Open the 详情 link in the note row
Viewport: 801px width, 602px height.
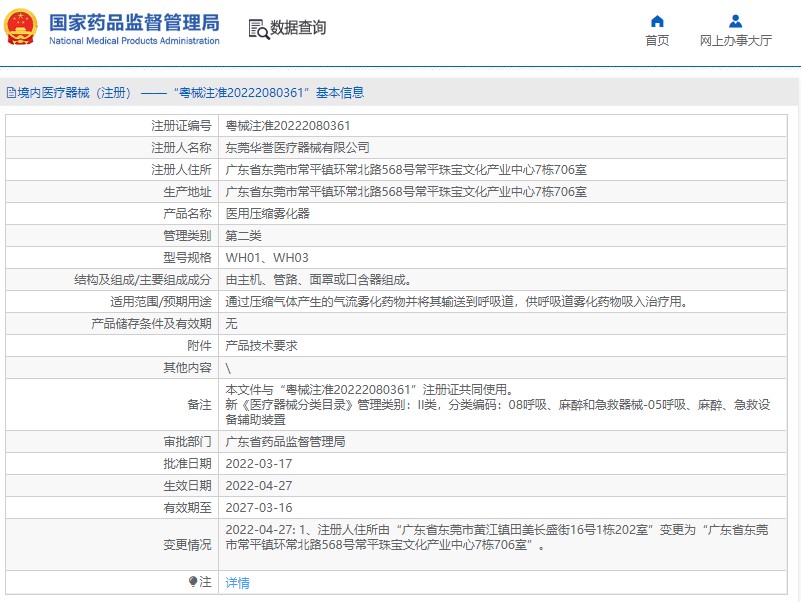237,582
